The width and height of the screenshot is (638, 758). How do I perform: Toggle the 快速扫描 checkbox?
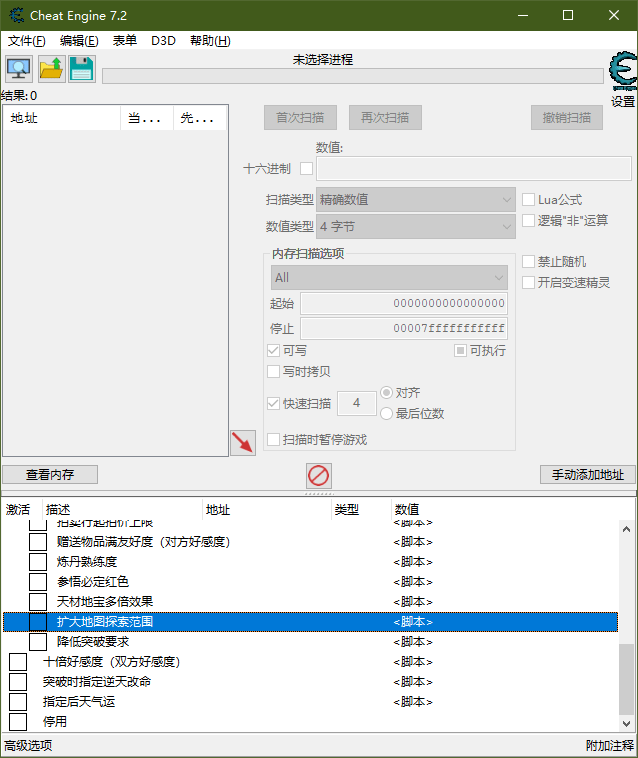click(x=274, y=403)
